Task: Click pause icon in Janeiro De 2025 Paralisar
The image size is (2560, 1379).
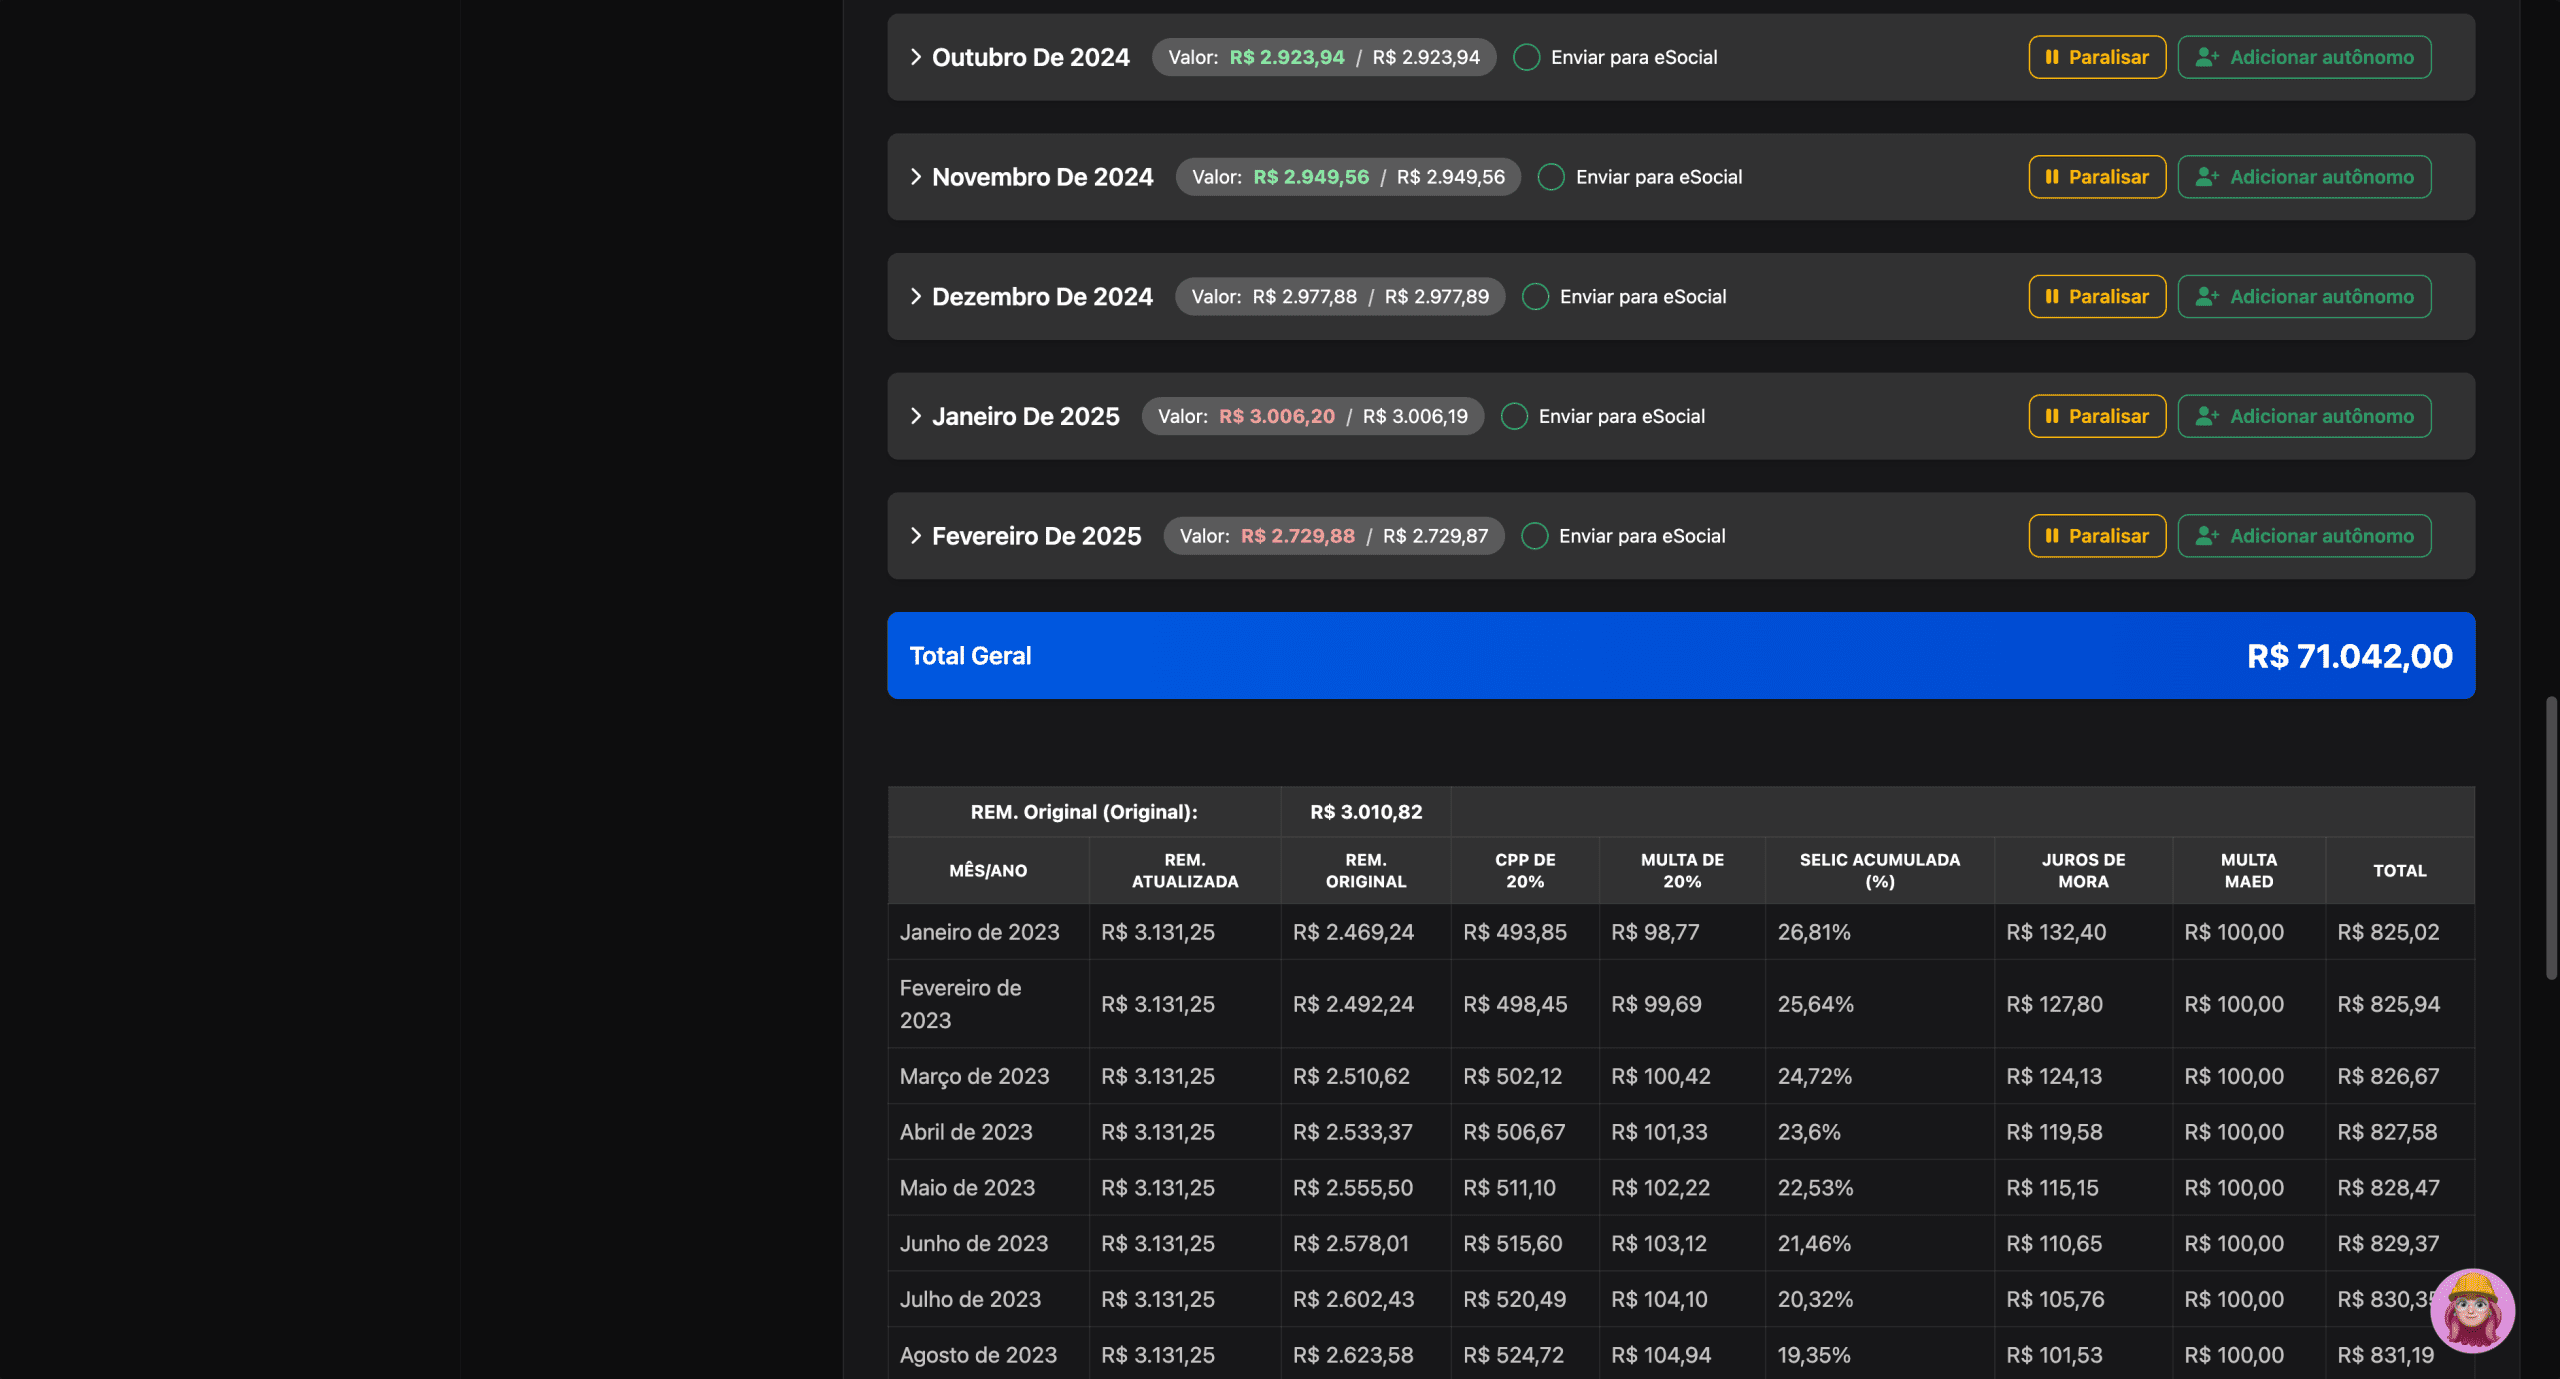Action: coord(2051,416)
